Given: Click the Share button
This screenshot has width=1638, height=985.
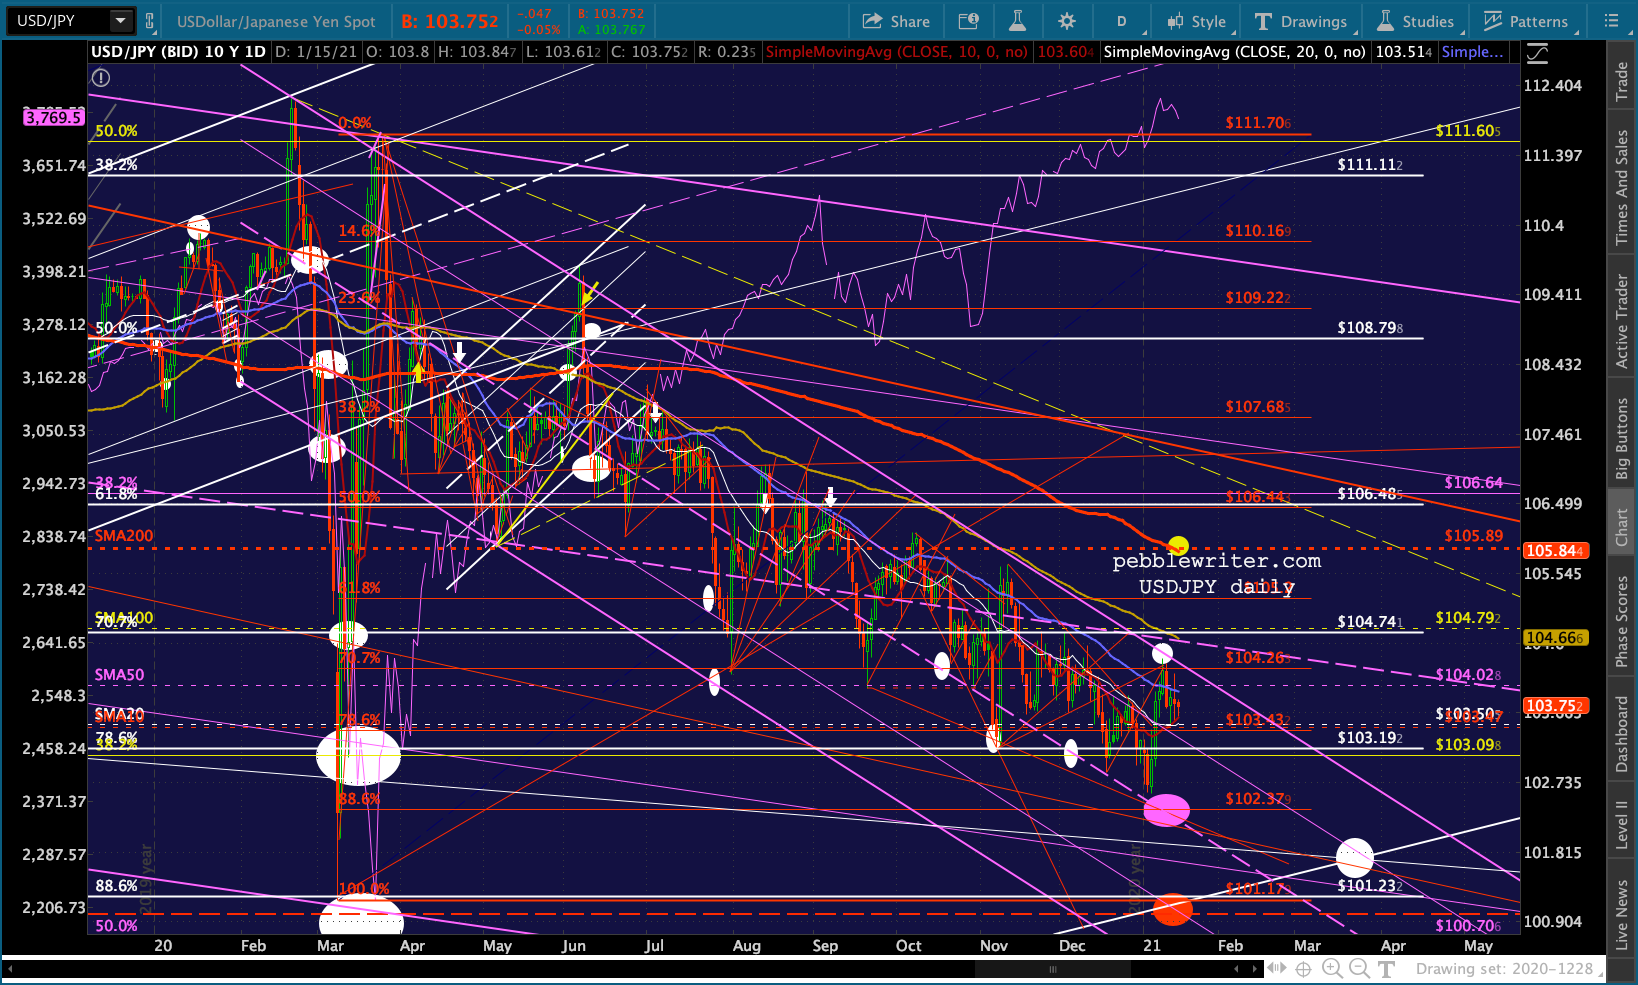Looking at the screenshot, I should pyautogui.click(x=896, y=21).
